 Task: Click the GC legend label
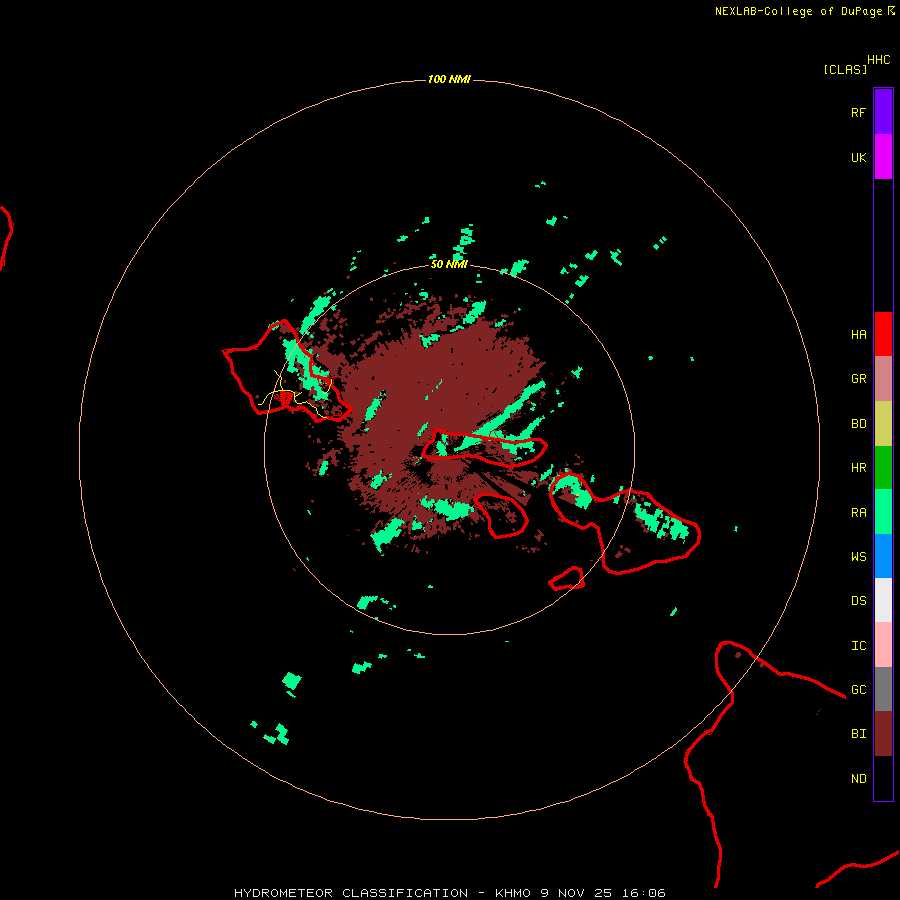[x=858, y=689]
